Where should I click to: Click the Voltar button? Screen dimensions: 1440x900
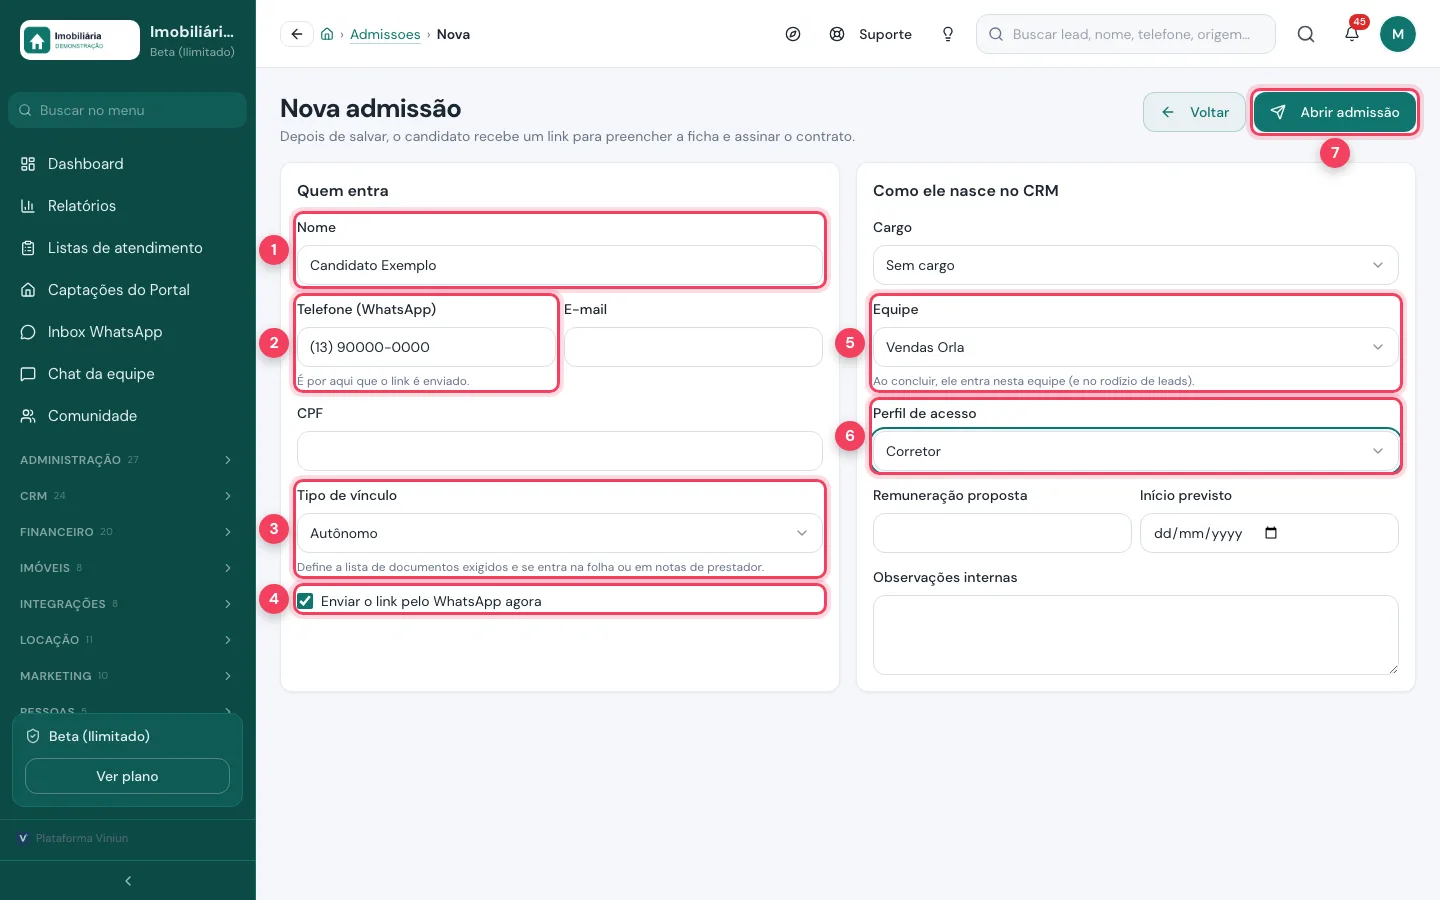[x=1194, y=112]
